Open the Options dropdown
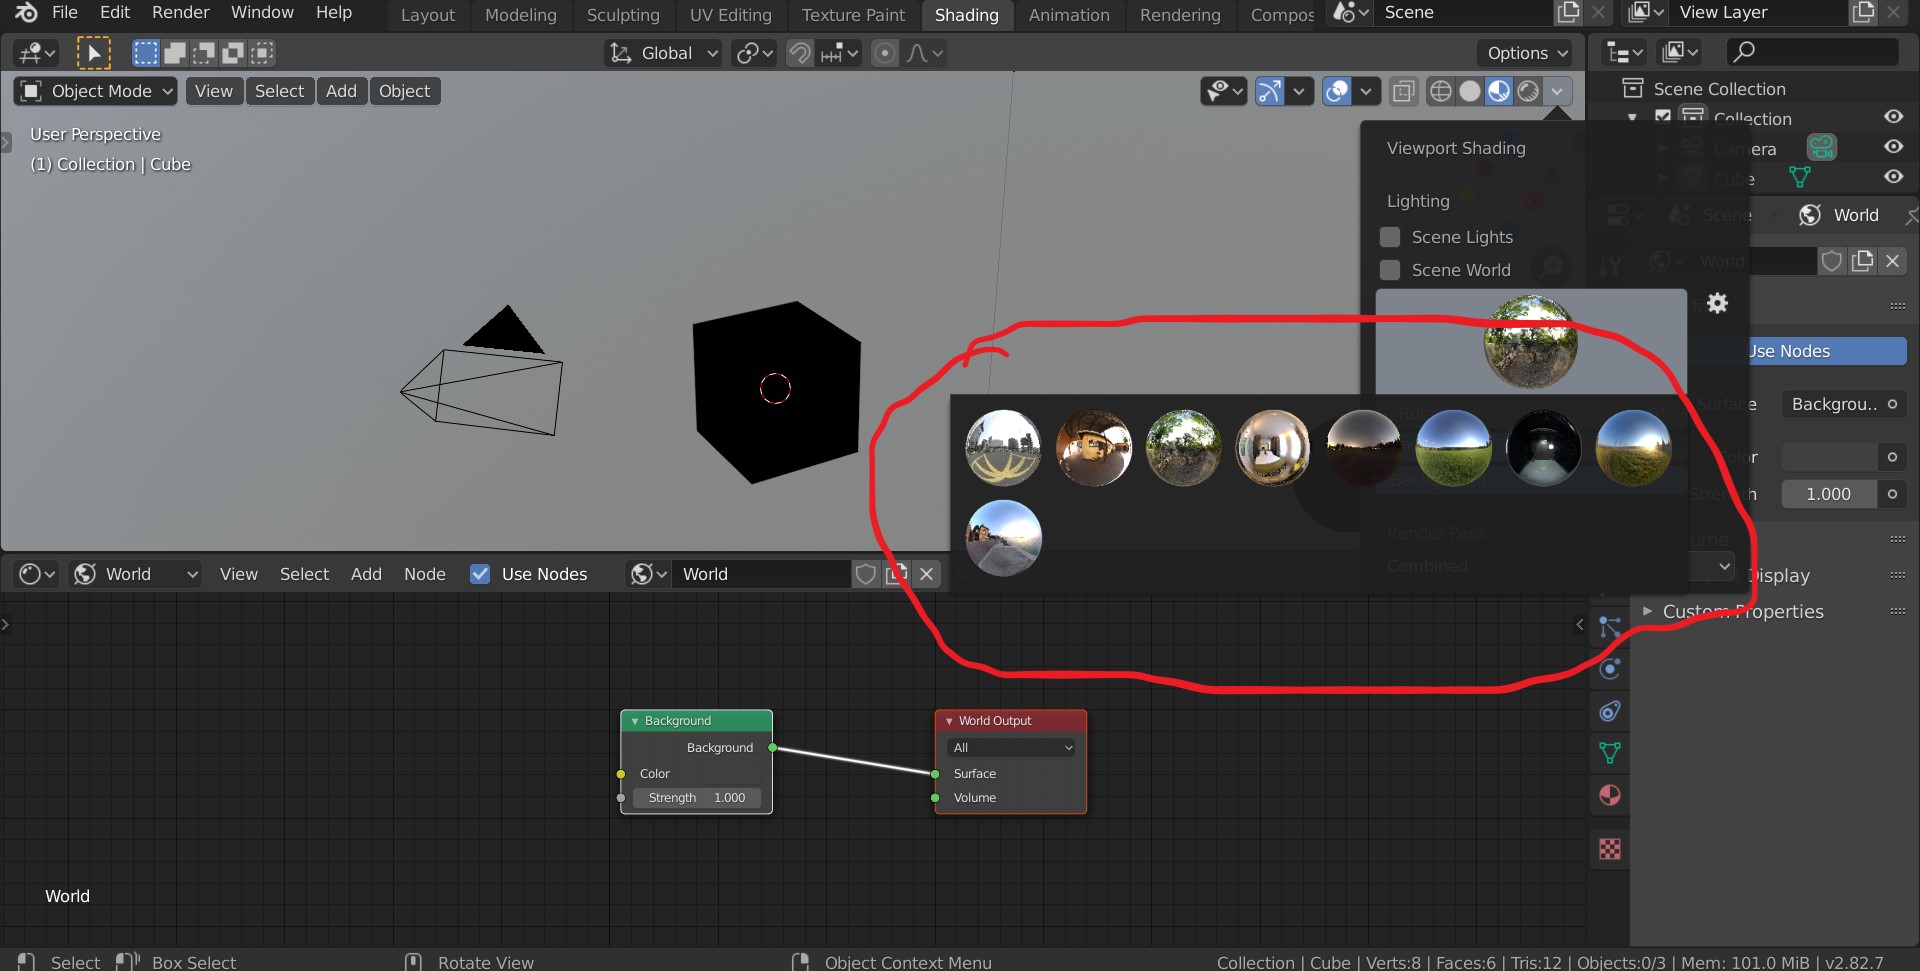Screen dimensions: 1920x971 (x=1524, y=53)
